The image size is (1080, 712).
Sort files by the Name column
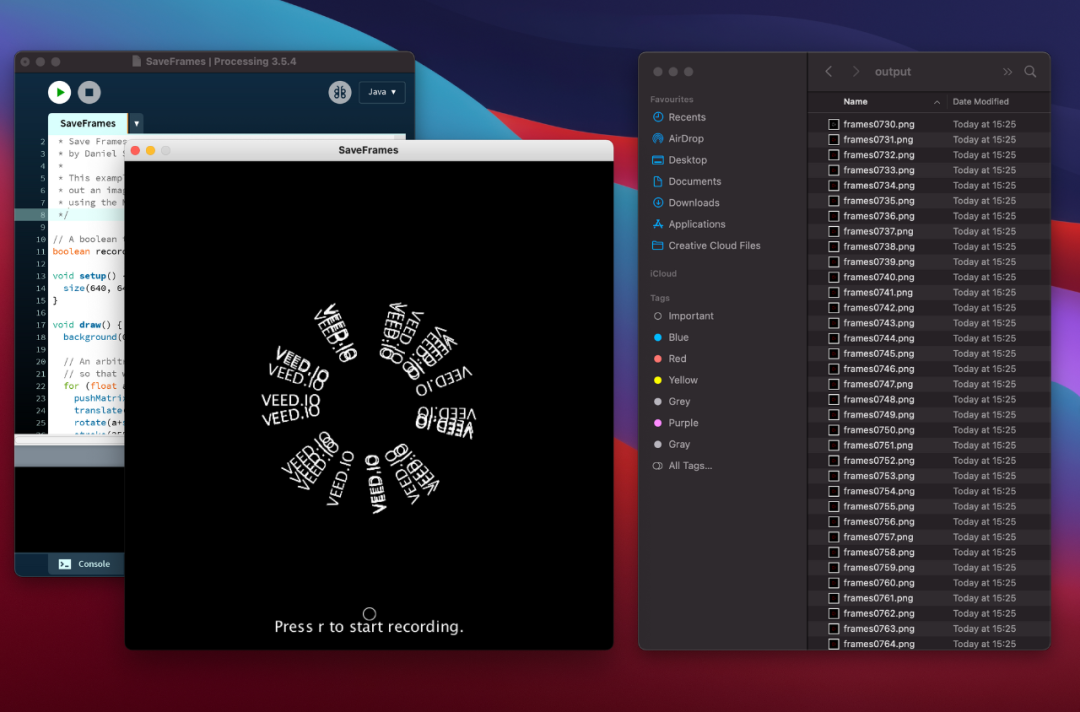coord(855,102)
